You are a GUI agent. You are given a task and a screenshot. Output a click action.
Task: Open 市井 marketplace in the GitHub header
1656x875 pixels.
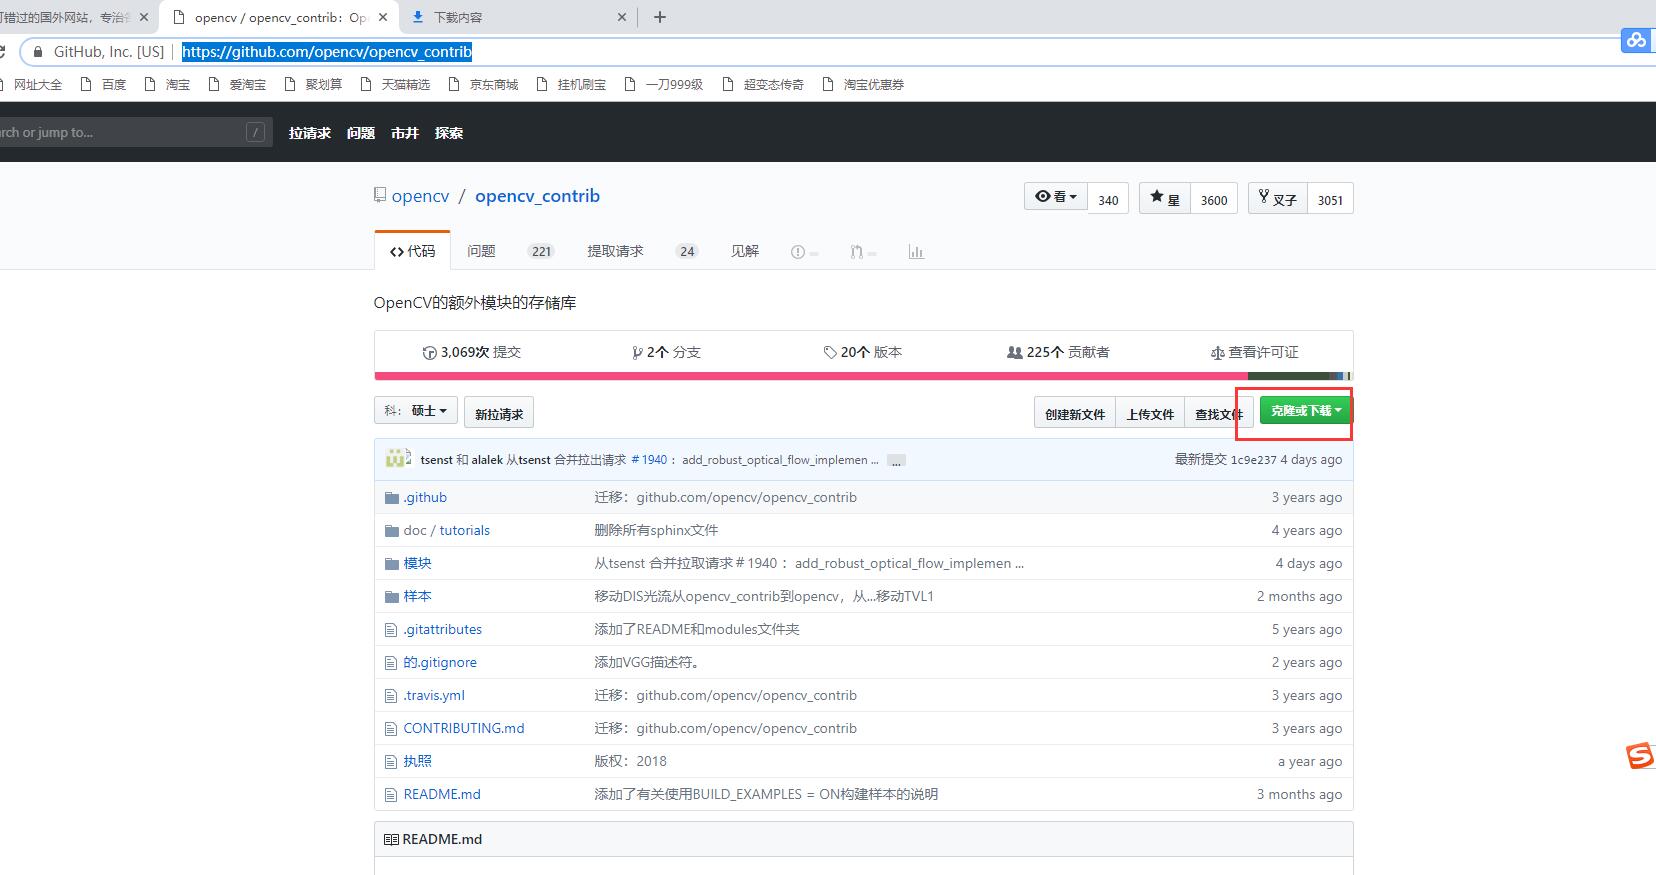point(405,133)
